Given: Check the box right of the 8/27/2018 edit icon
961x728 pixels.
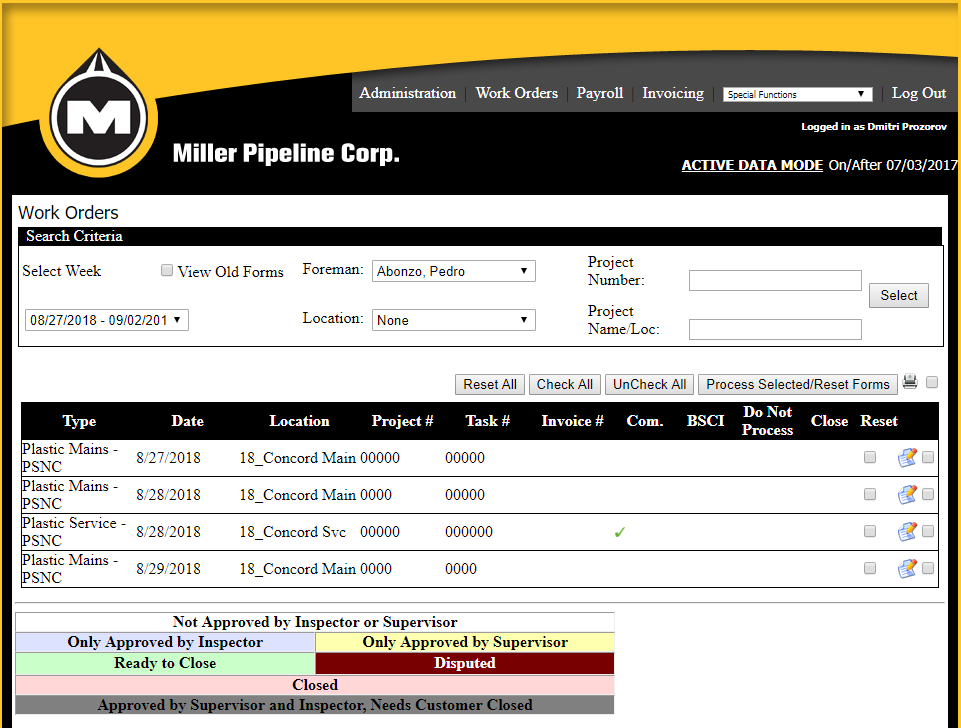Looking at the screenshot, I should pyautogui.click(x=928, y=457).
